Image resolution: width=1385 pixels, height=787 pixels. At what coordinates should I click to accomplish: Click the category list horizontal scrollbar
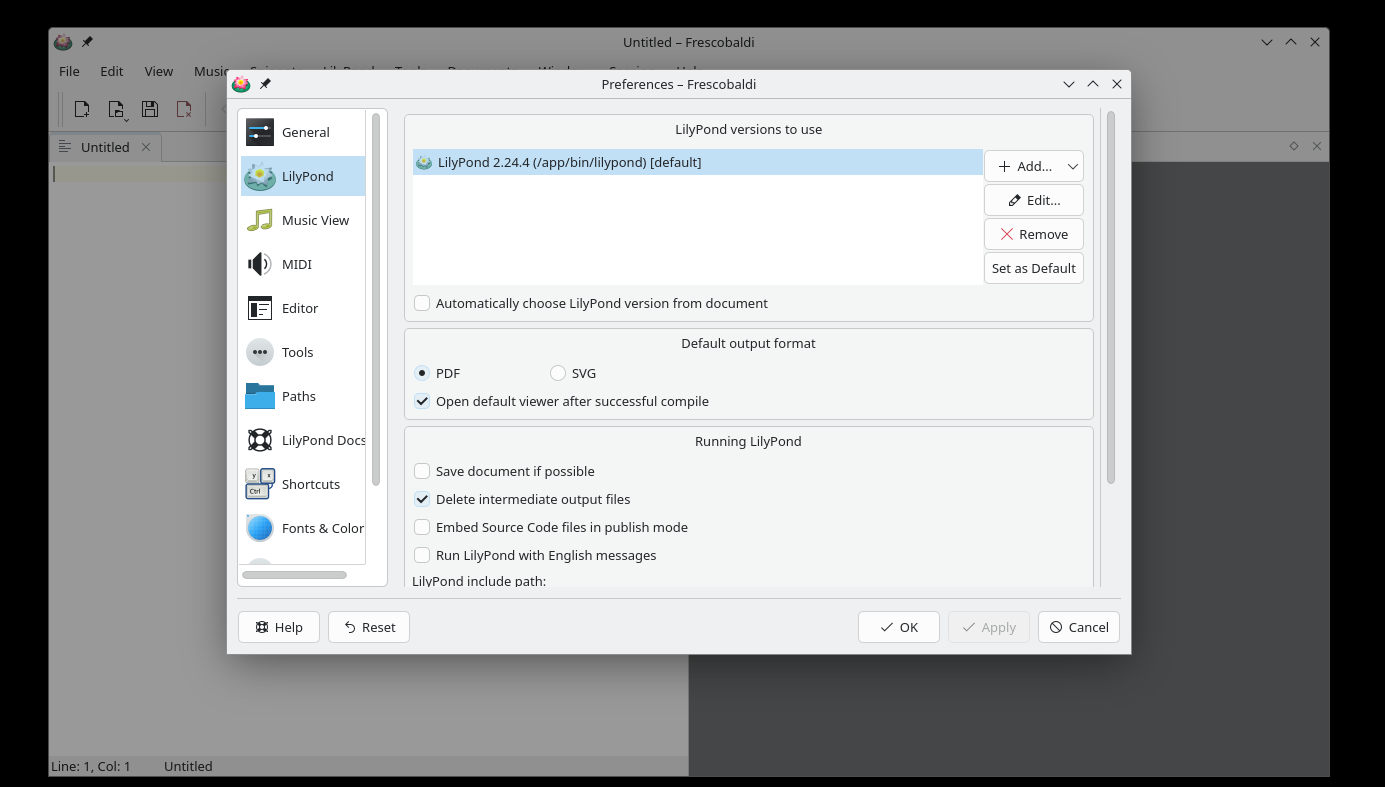(294, 575)
